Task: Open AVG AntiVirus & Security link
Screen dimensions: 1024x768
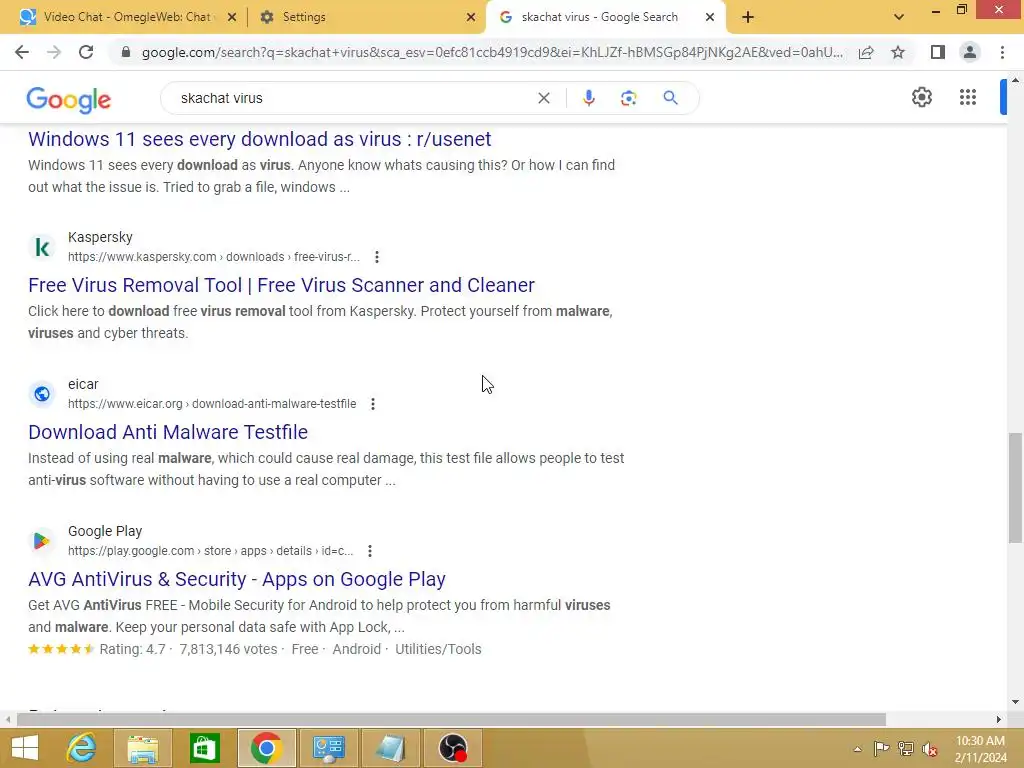Action: [237, 579]
